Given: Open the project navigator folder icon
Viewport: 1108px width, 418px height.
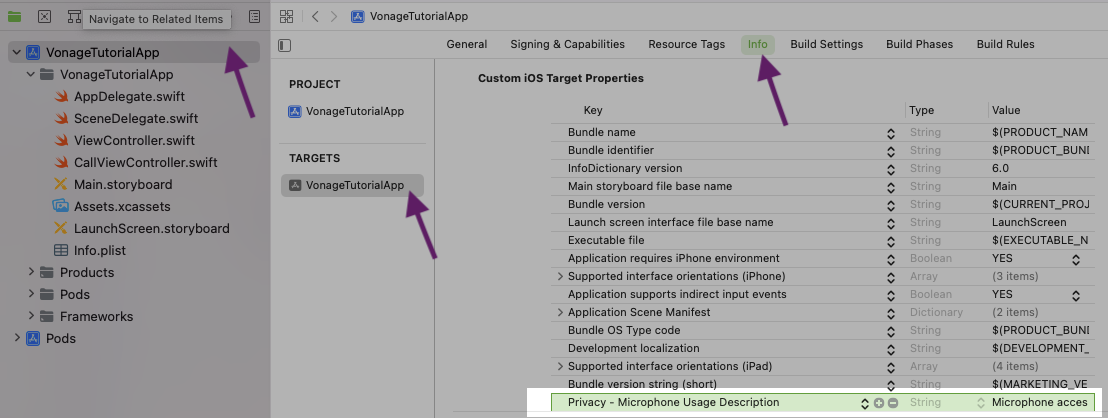Looking at the screenshot, I should (x=14, y=17).
